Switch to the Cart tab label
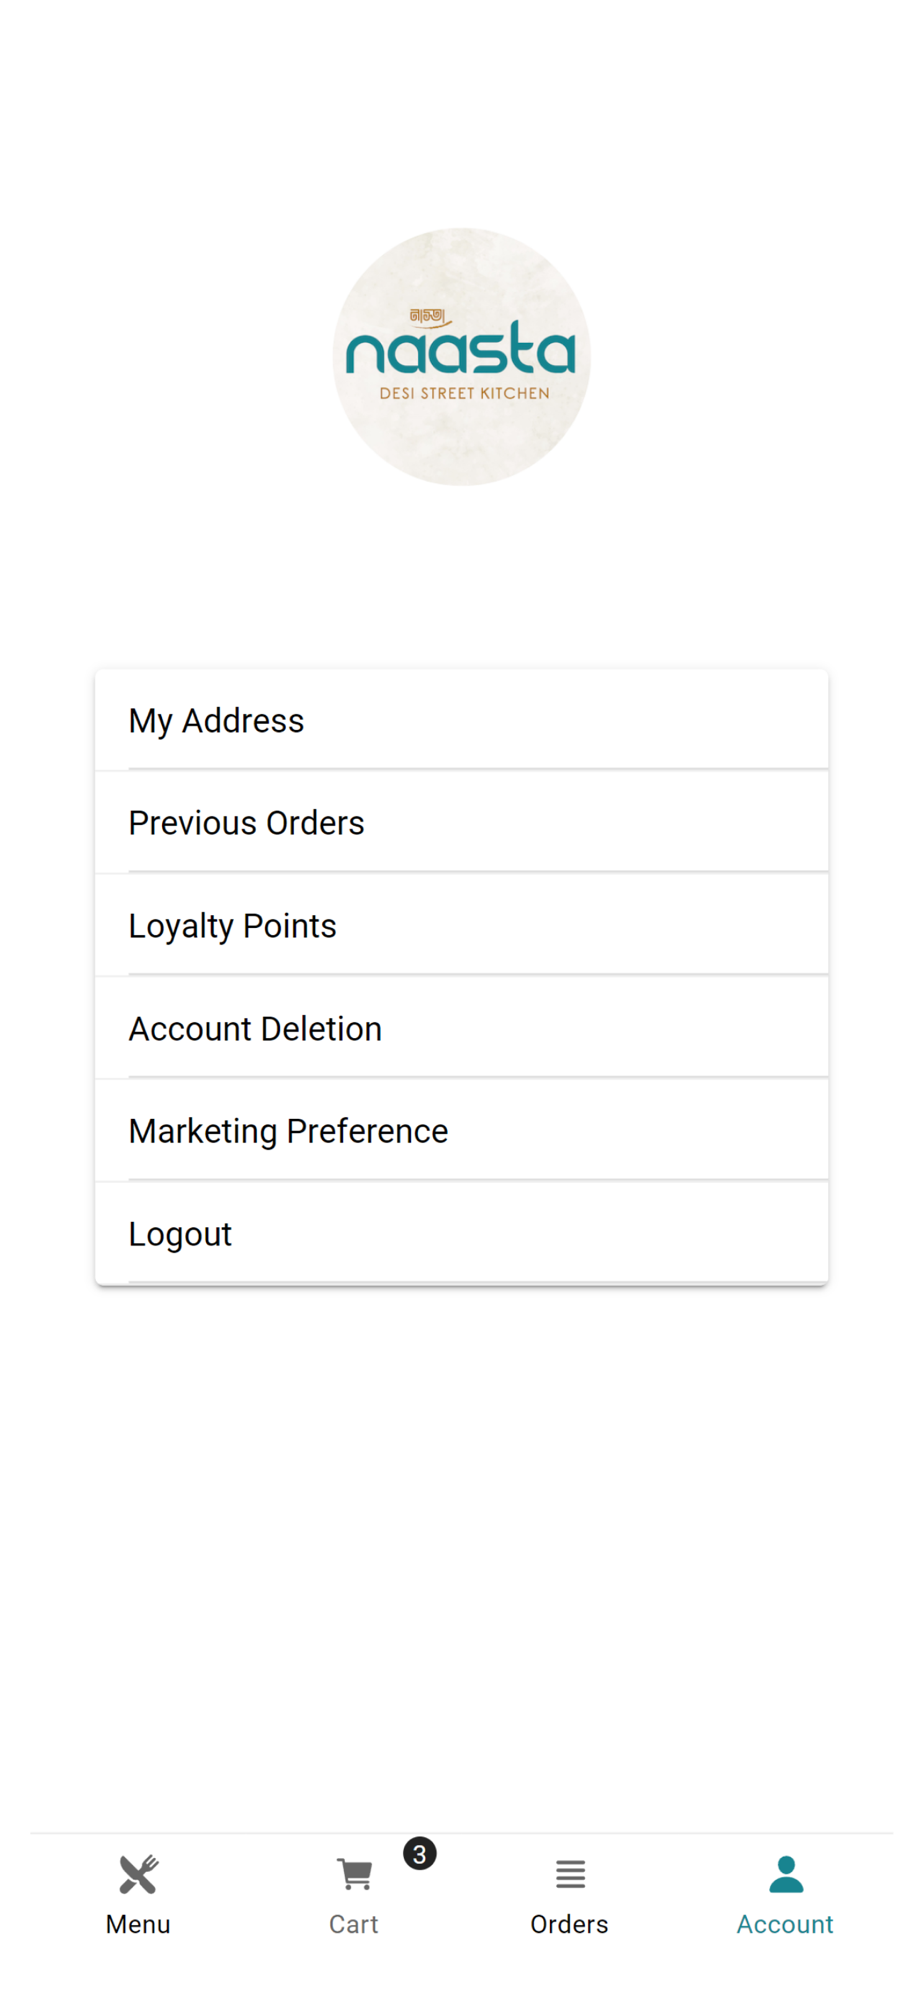 point(354,1924)
